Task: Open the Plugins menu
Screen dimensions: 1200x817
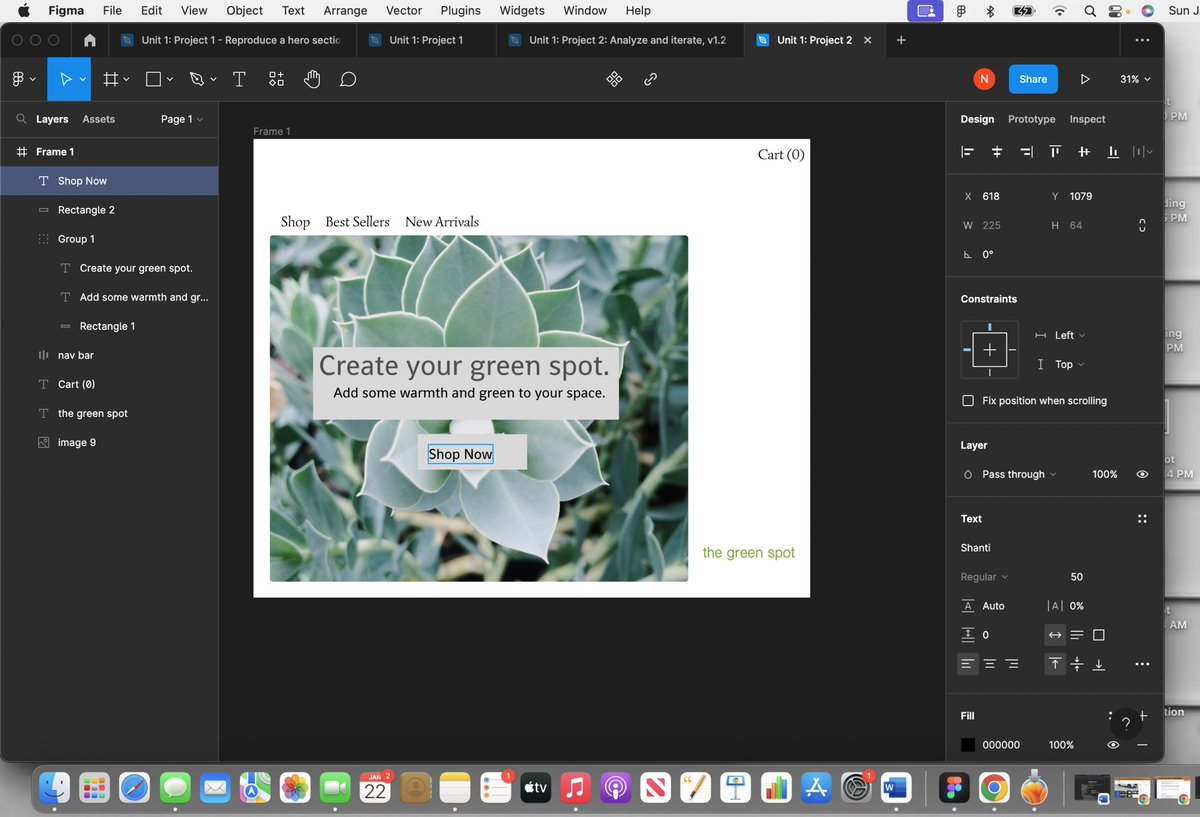Action: tap(460, 11)
